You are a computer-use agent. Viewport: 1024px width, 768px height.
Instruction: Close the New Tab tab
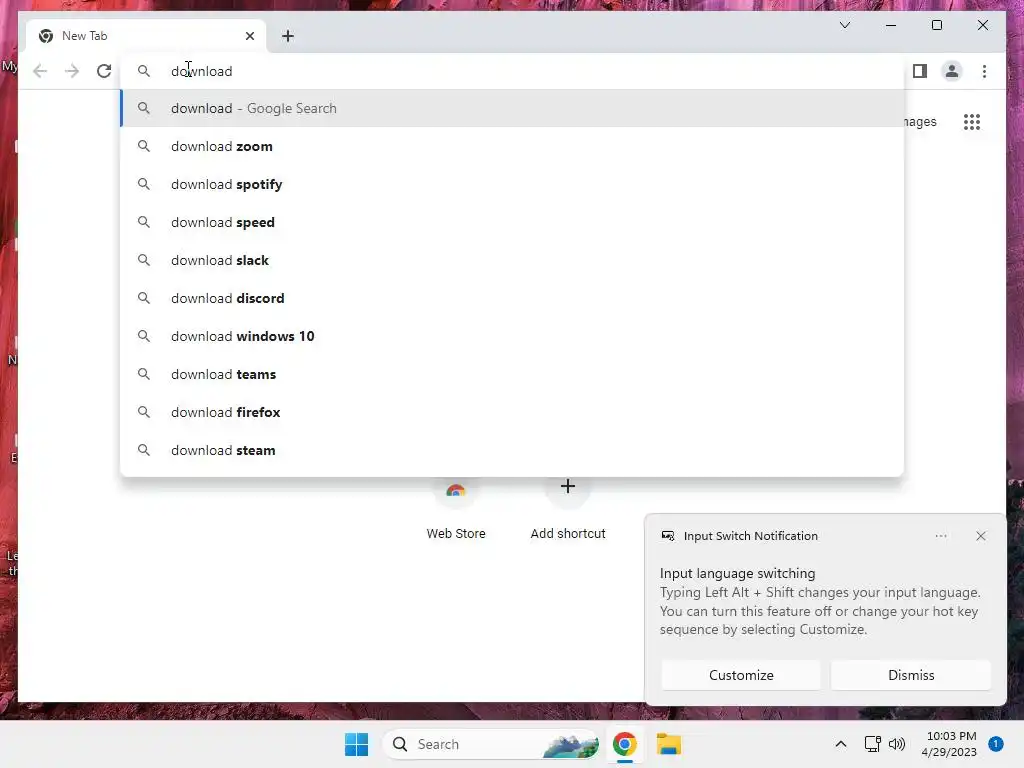pos(249,36)
